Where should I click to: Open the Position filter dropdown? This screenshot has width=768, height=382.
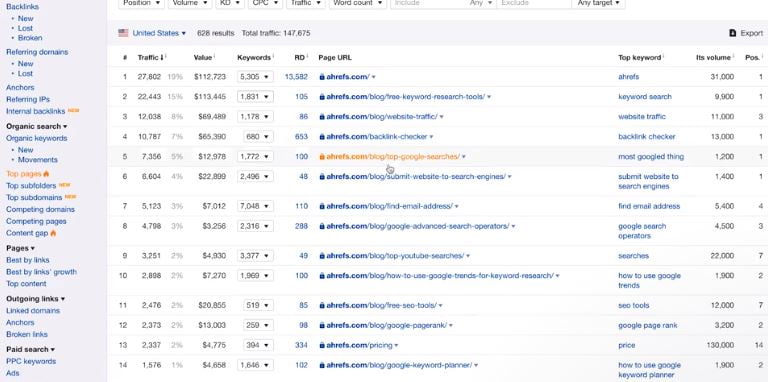coord(141,3)
